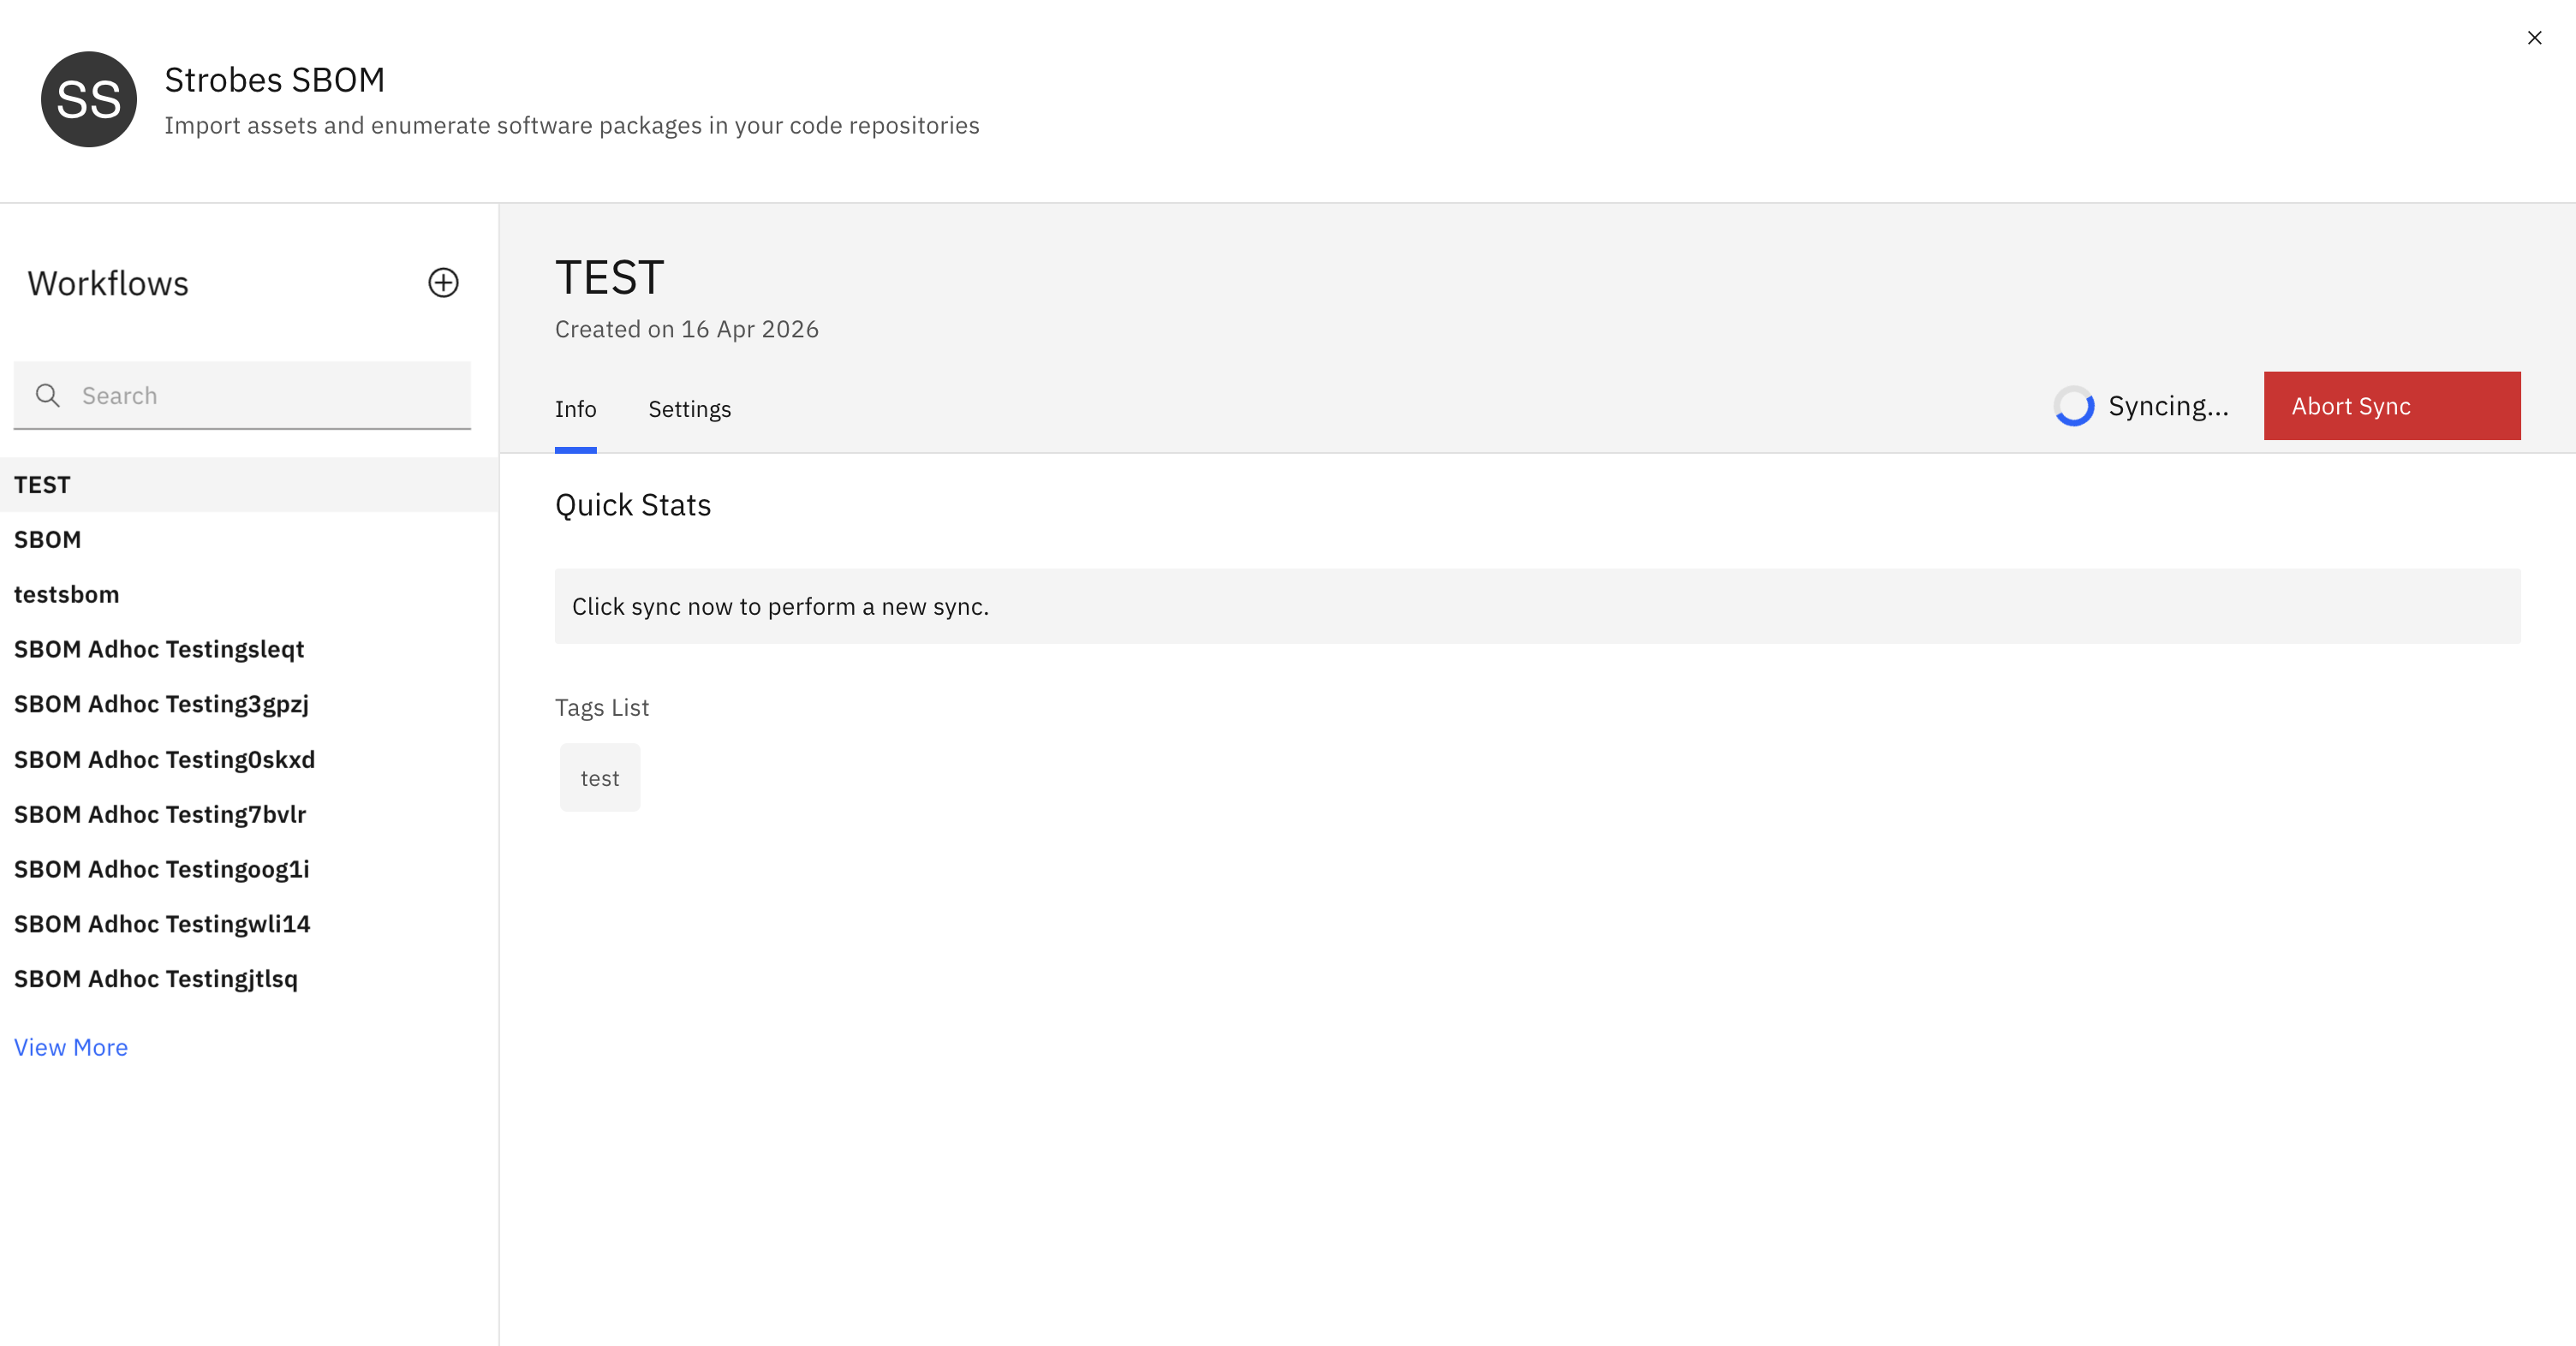Image resolution: width=2576 pixels, height=1346 pixels.
Task: Open the testsbom workflow
Action: pos(66,595)
